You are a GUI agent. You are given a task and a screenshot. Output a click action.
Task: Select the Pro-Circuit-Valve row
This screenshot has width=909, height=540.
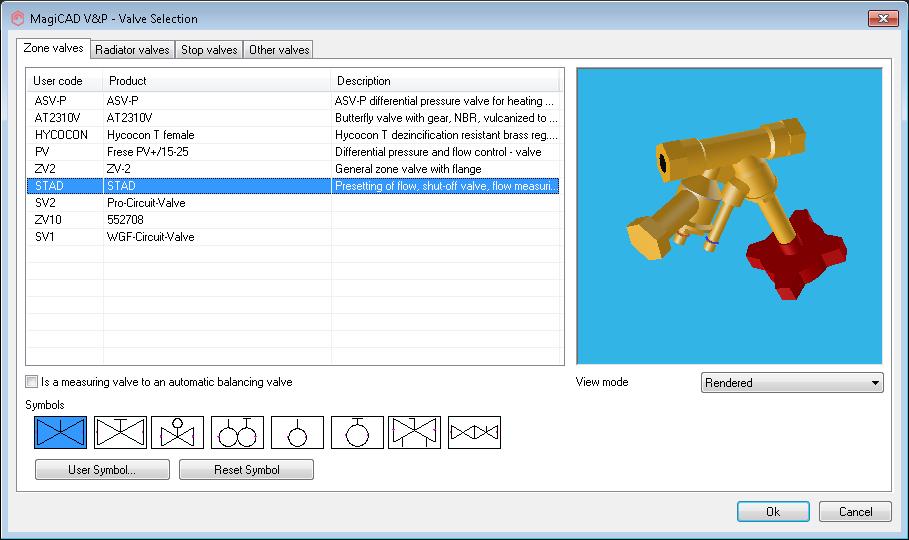[293, 203]
